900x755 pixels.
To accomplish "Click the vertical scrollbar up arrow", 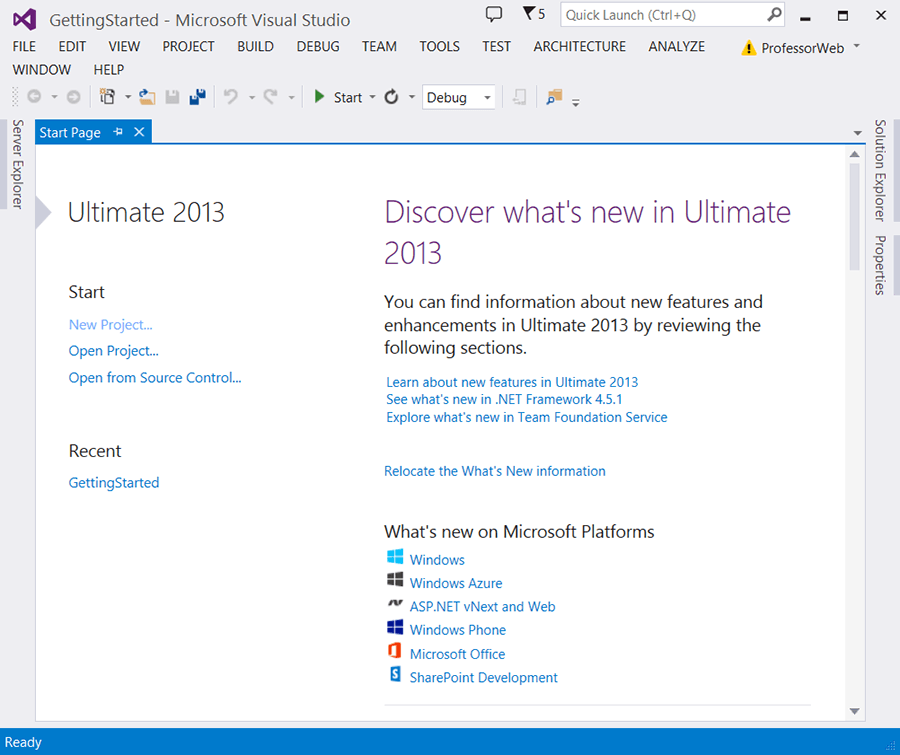I will click(x=855, y=154).
